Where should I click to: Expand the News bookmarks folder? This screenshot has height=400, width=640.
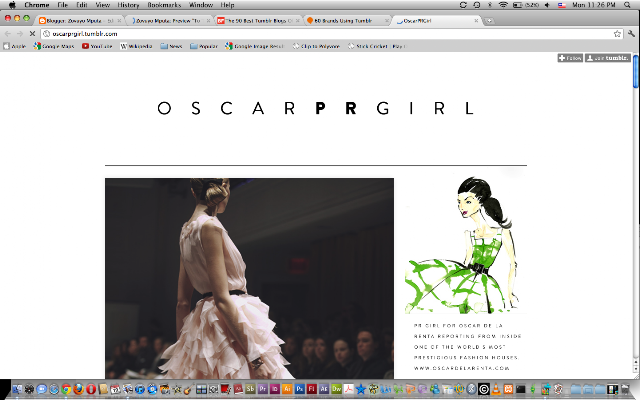[171, 46]
